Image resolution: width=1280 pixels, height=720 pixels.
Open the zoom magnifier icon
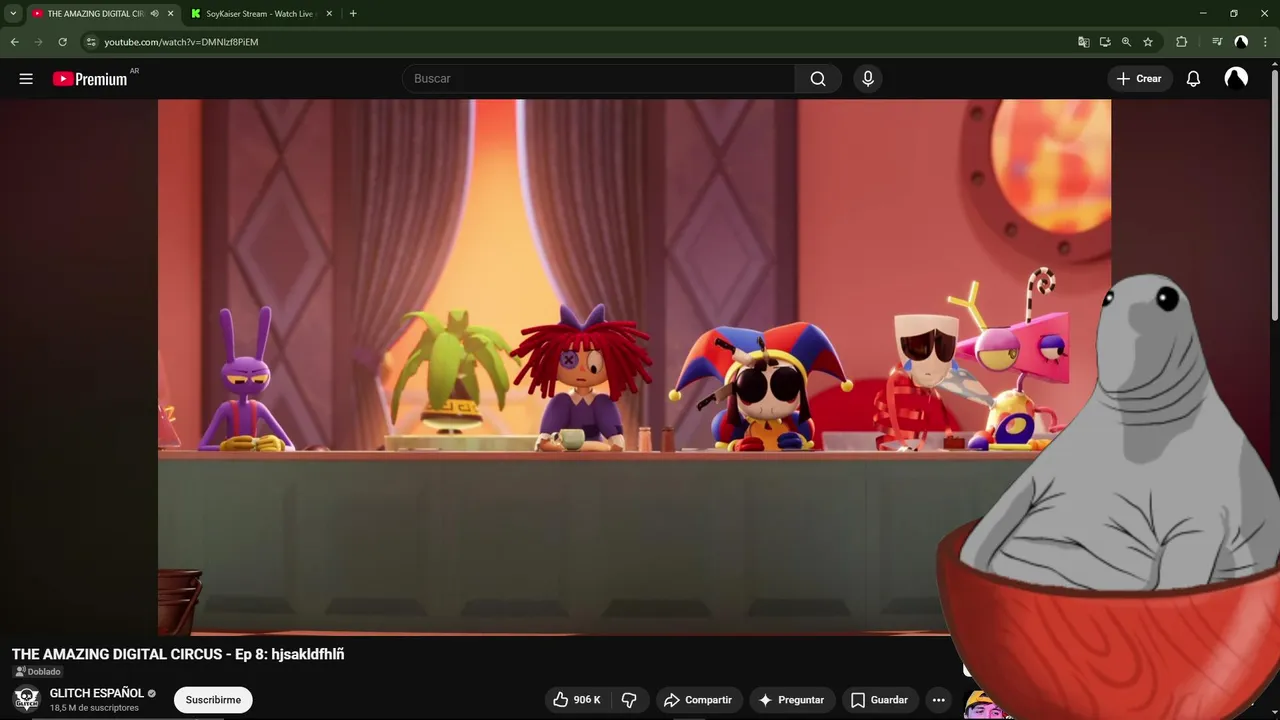pyautogui.click(x=1126, y=42)
